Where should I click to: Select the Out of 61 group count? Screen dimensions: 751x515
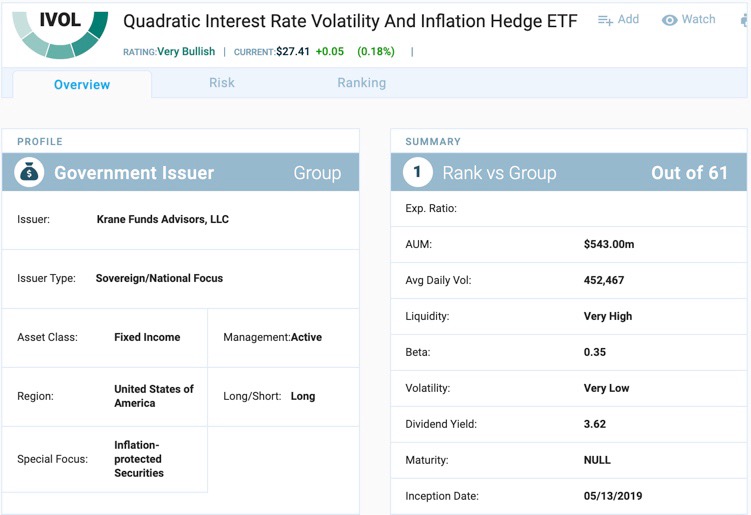pyautogui.click(x=689, y=173)
